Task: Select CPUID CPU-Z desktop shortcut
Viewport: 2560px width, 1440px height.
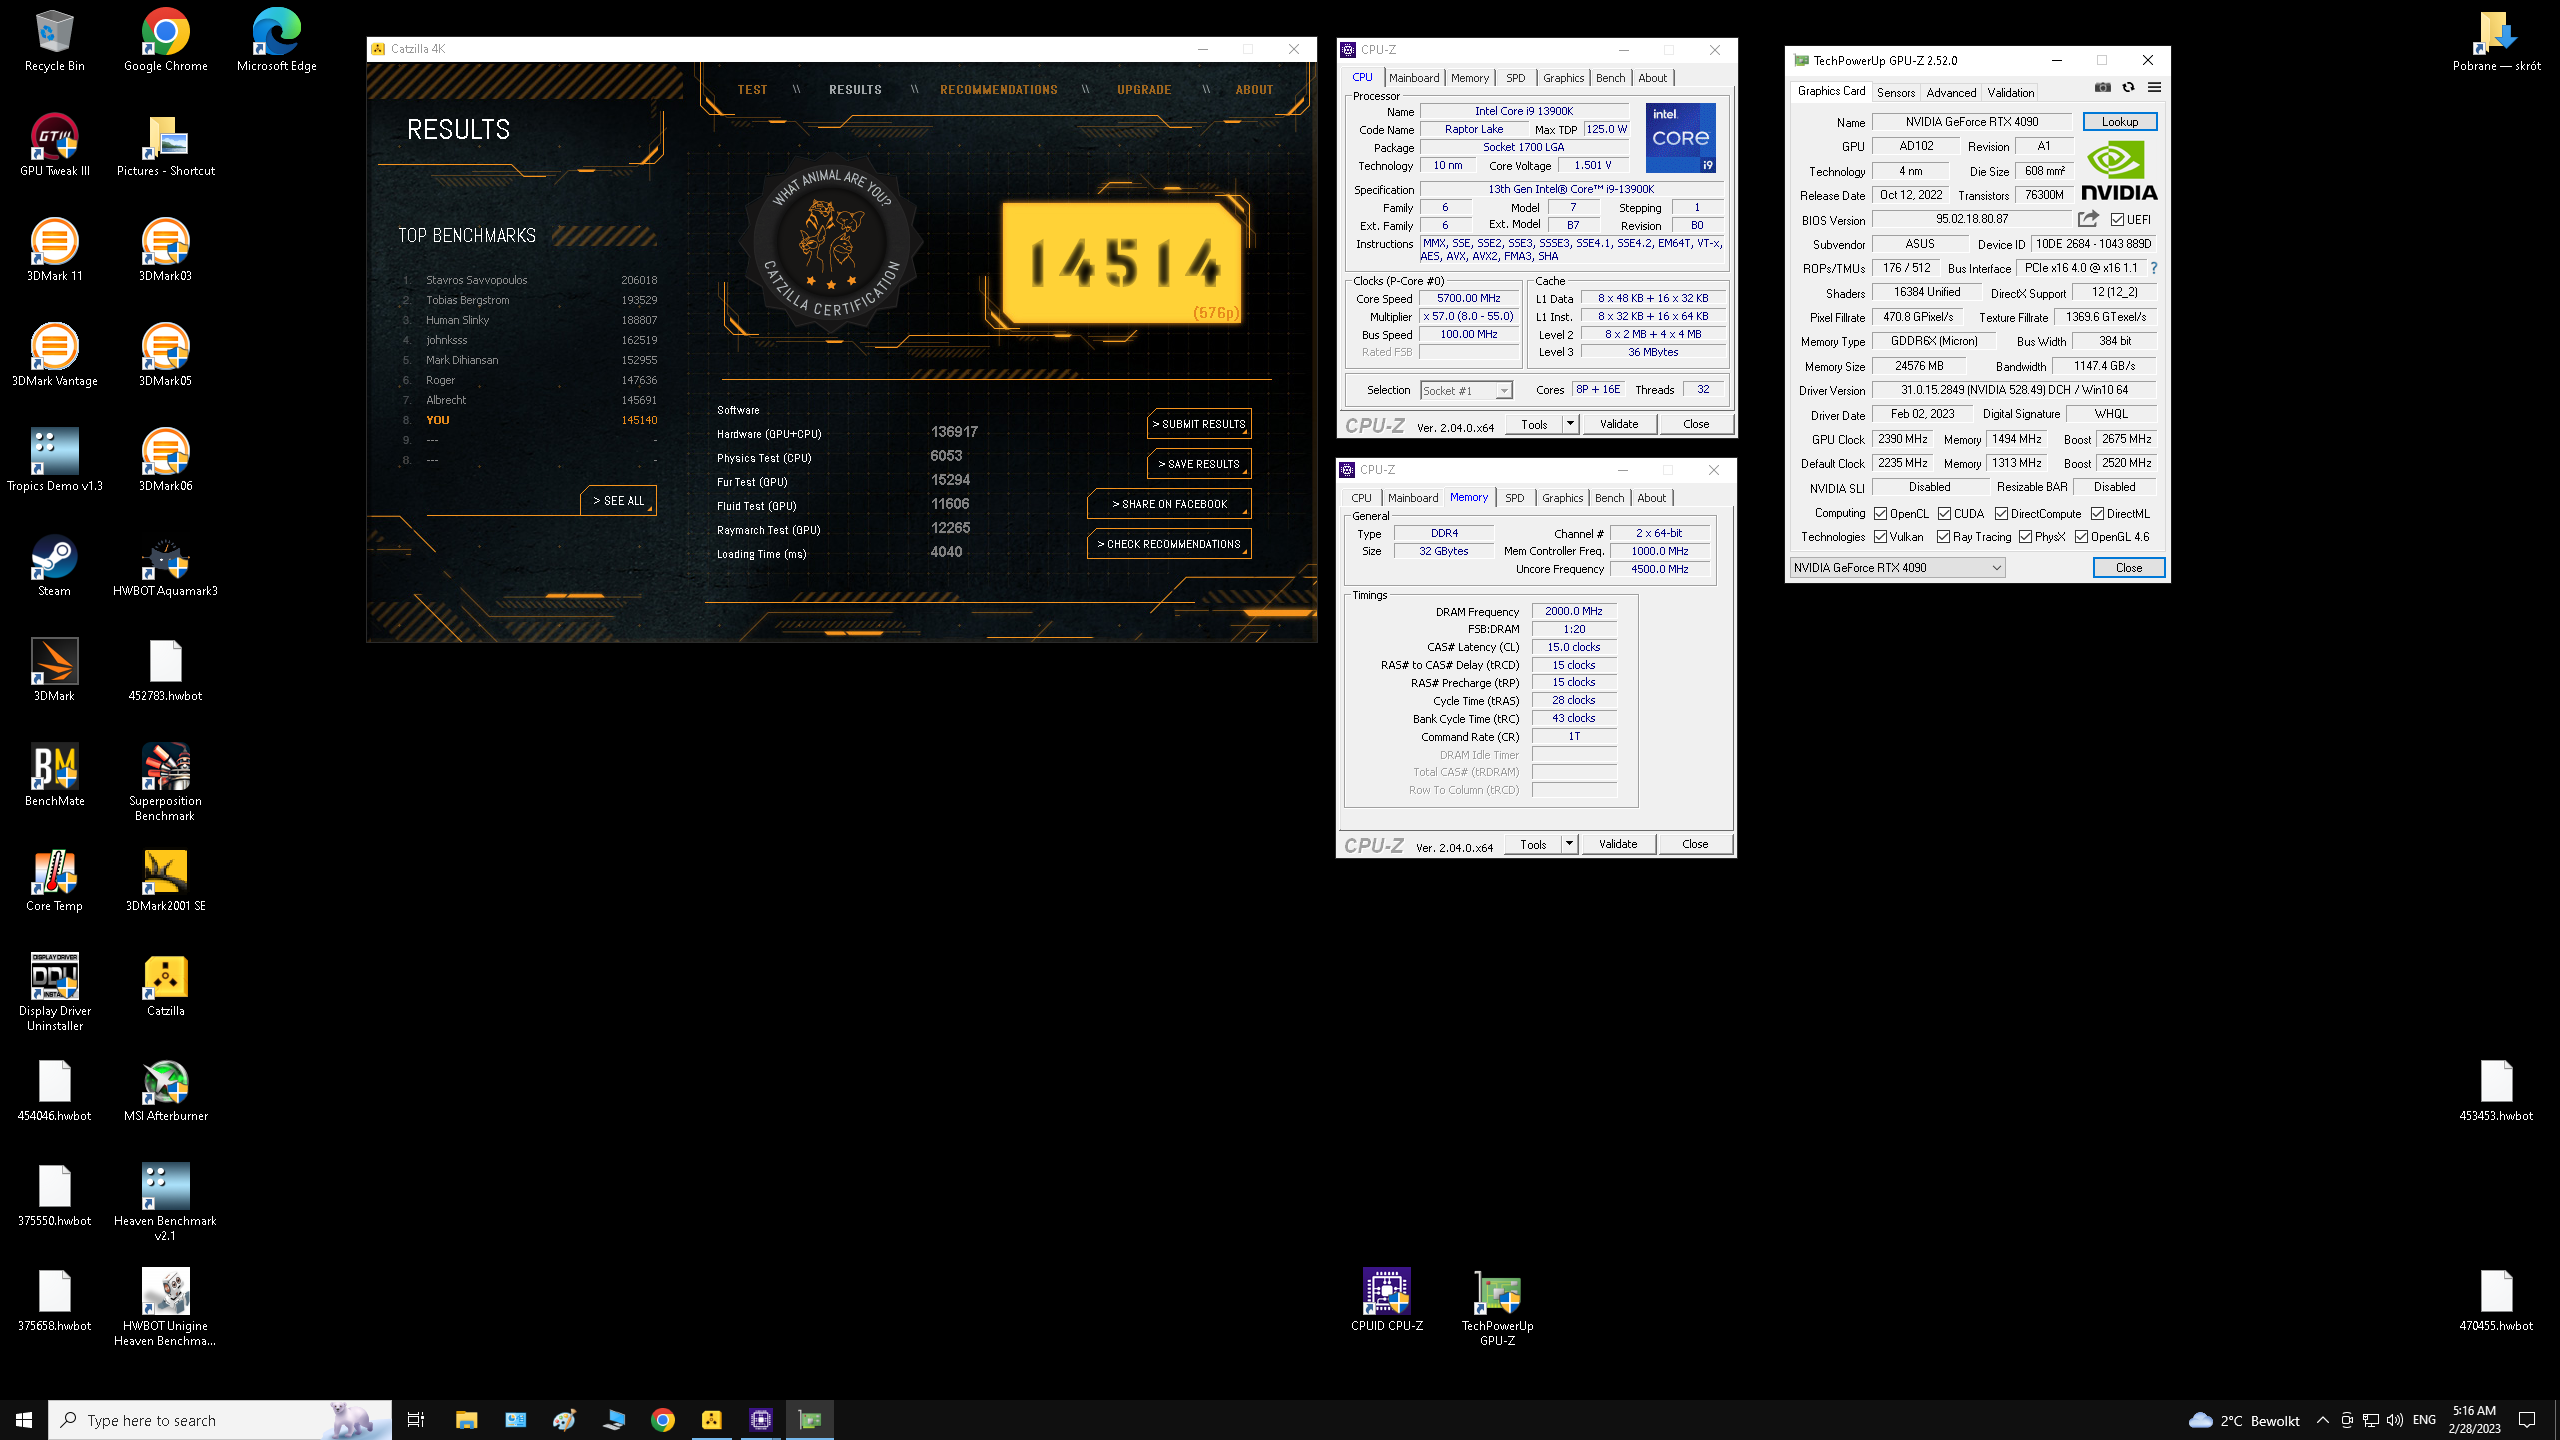Action: click(1386, 1301)
